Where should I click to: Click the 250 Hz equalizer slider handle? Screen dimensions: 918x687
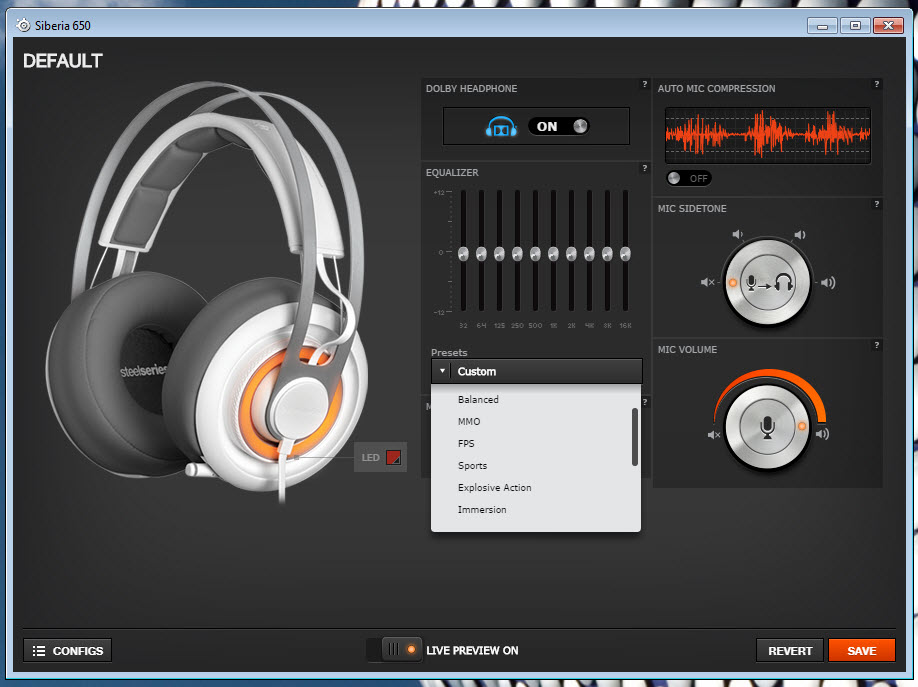(517, 254)
